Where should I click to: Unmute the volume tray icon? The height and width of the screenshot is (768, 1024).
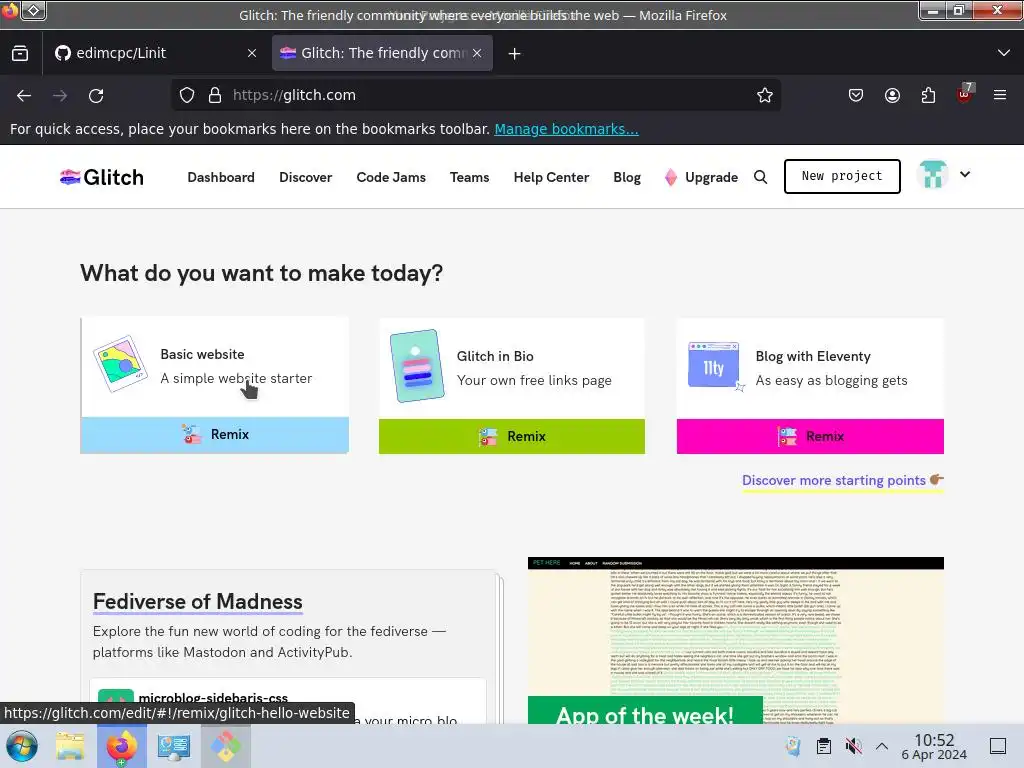[853, 746]
